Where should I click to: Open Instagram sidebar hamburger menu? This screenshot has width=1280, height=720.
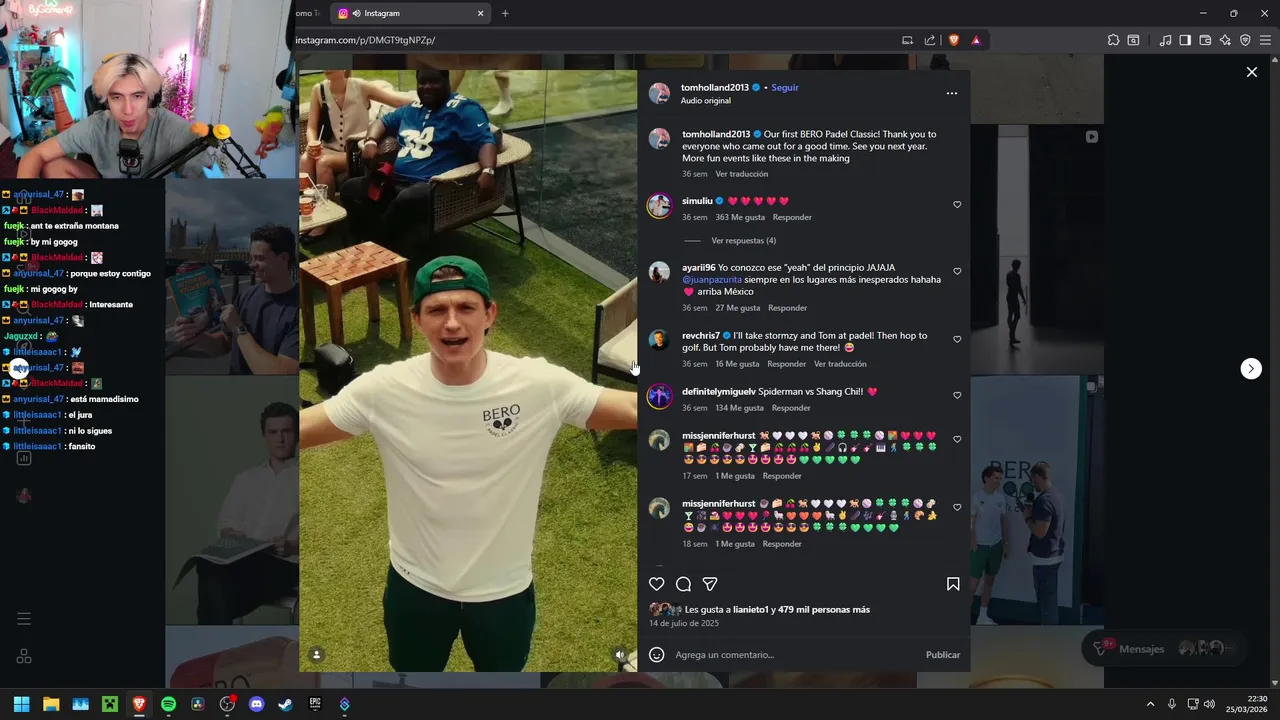(x=24, y=619)
